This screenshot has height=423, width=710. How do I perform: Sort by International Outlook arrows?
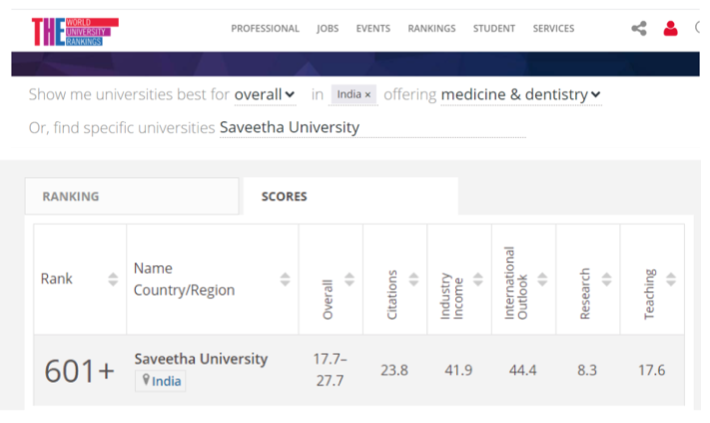[x=542, y=280]
